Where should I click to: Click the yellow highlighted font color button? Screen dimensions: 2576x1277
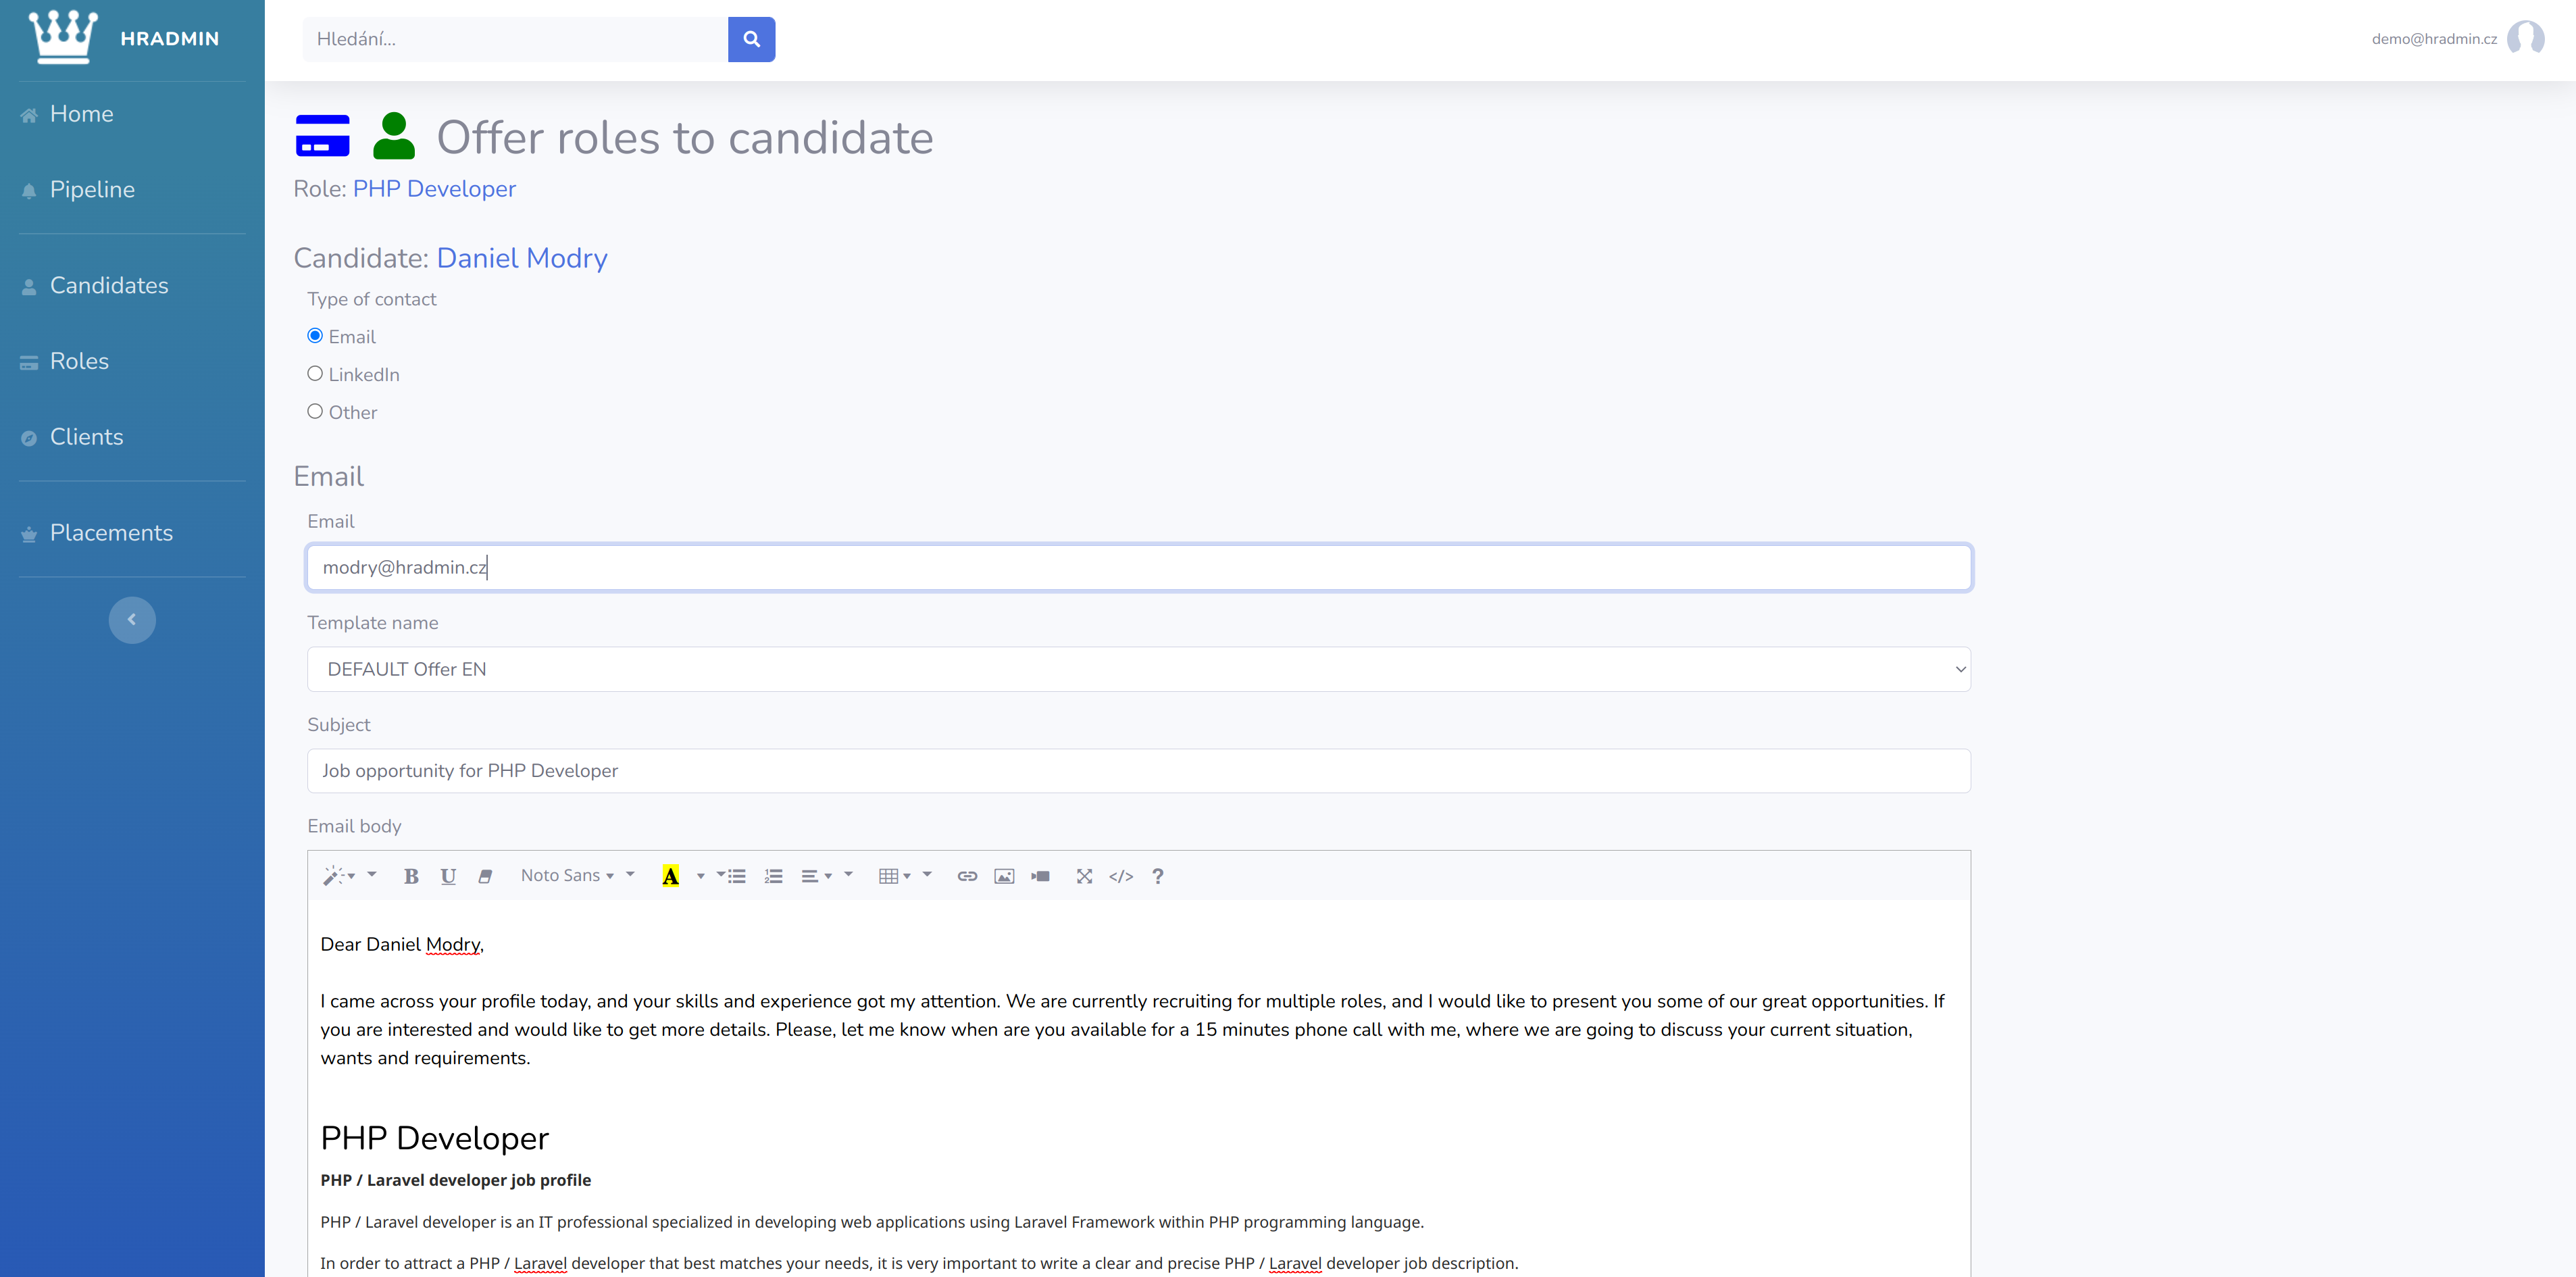[670, 876]
